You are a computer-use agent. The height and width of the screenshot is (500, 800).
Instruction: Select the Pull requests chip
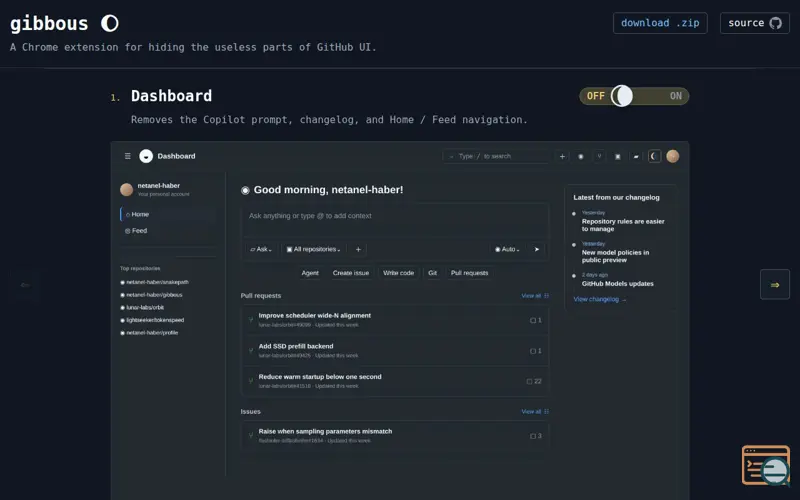tap(469, 273)
